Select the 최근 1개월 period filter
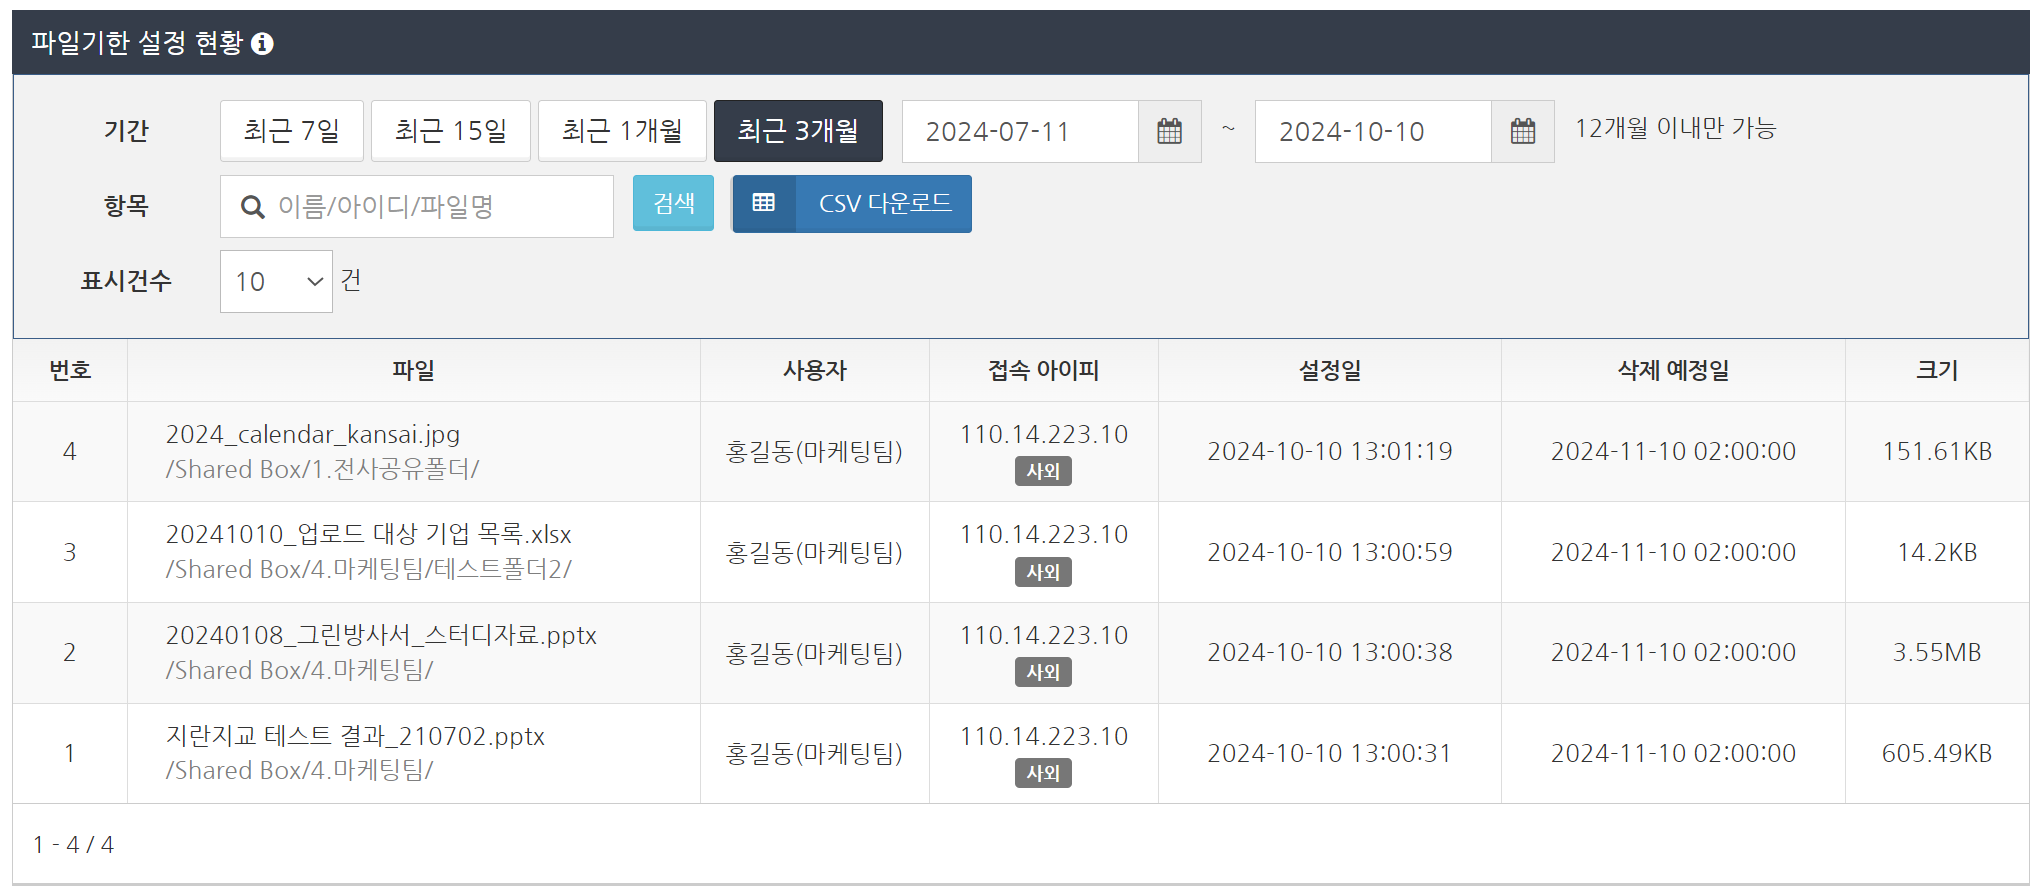 (622, 131)
